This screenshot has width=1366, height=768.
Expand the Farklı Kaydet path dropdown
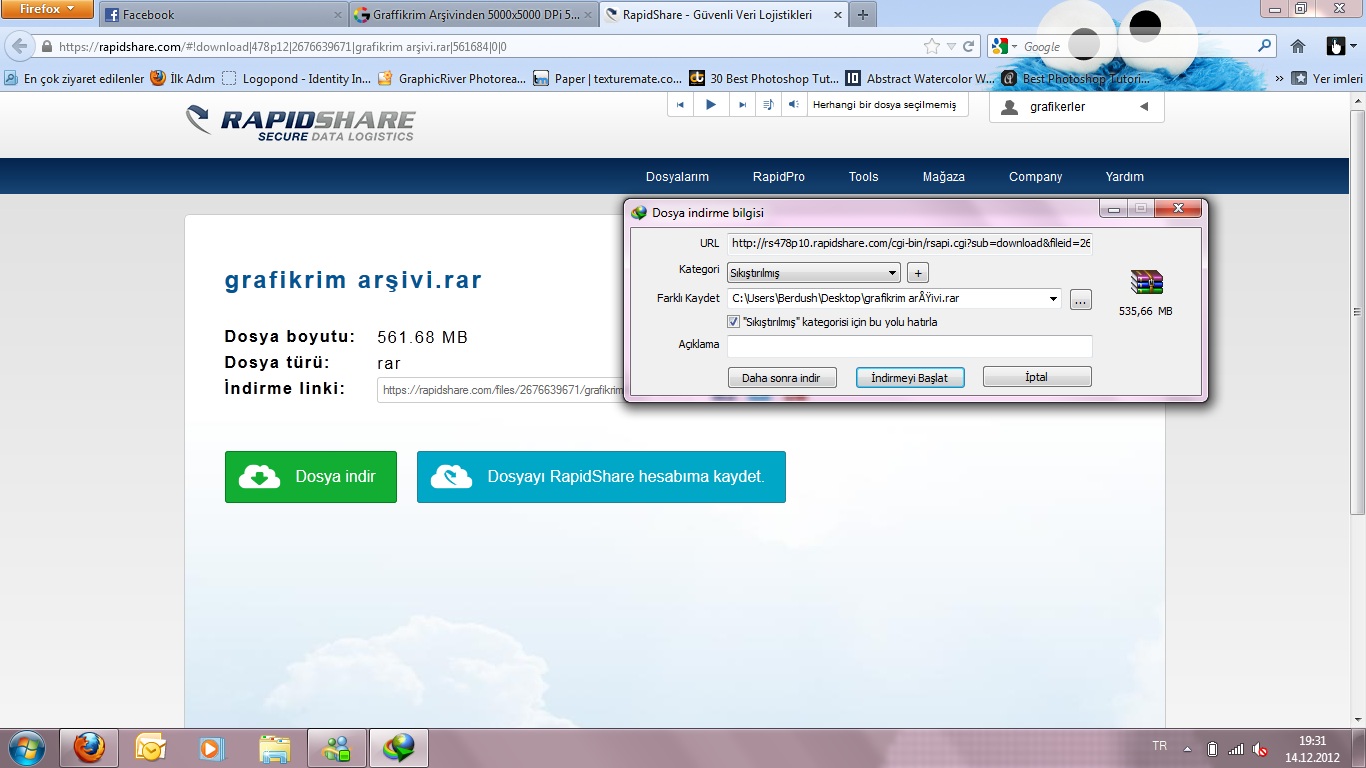click(x=1054, y=298)
